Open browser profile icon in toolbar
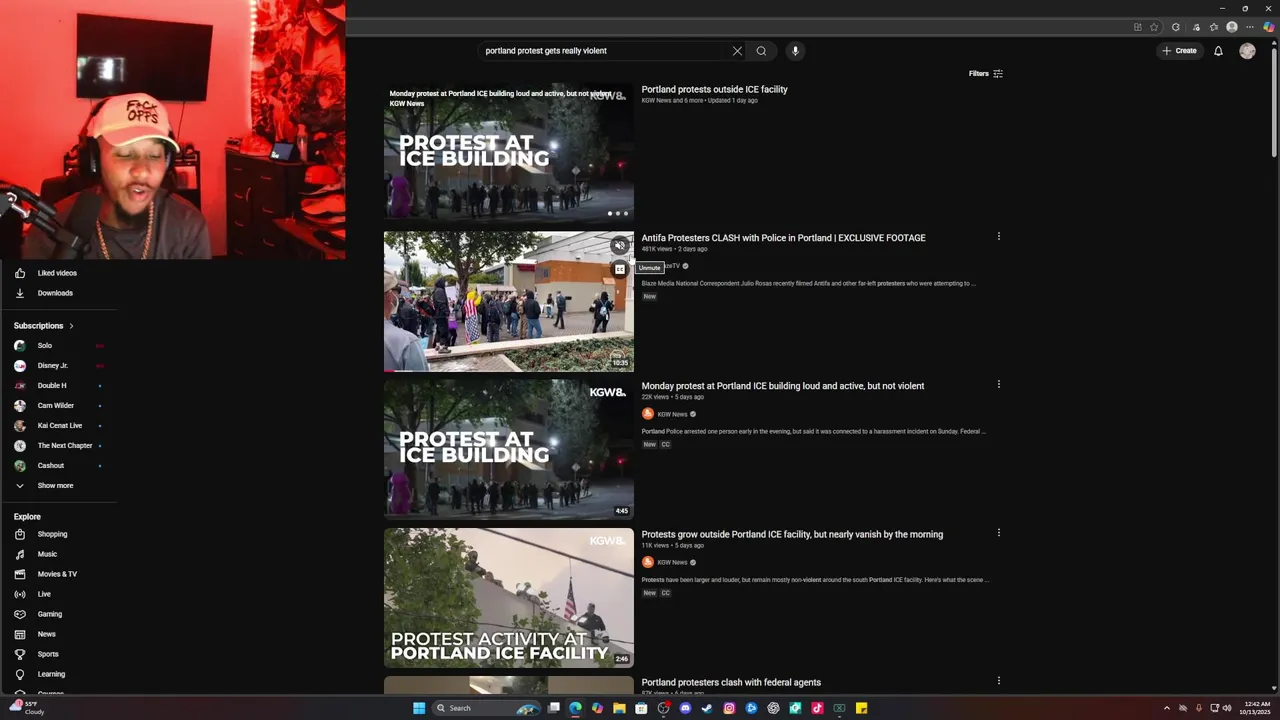 click(1232, 27)
